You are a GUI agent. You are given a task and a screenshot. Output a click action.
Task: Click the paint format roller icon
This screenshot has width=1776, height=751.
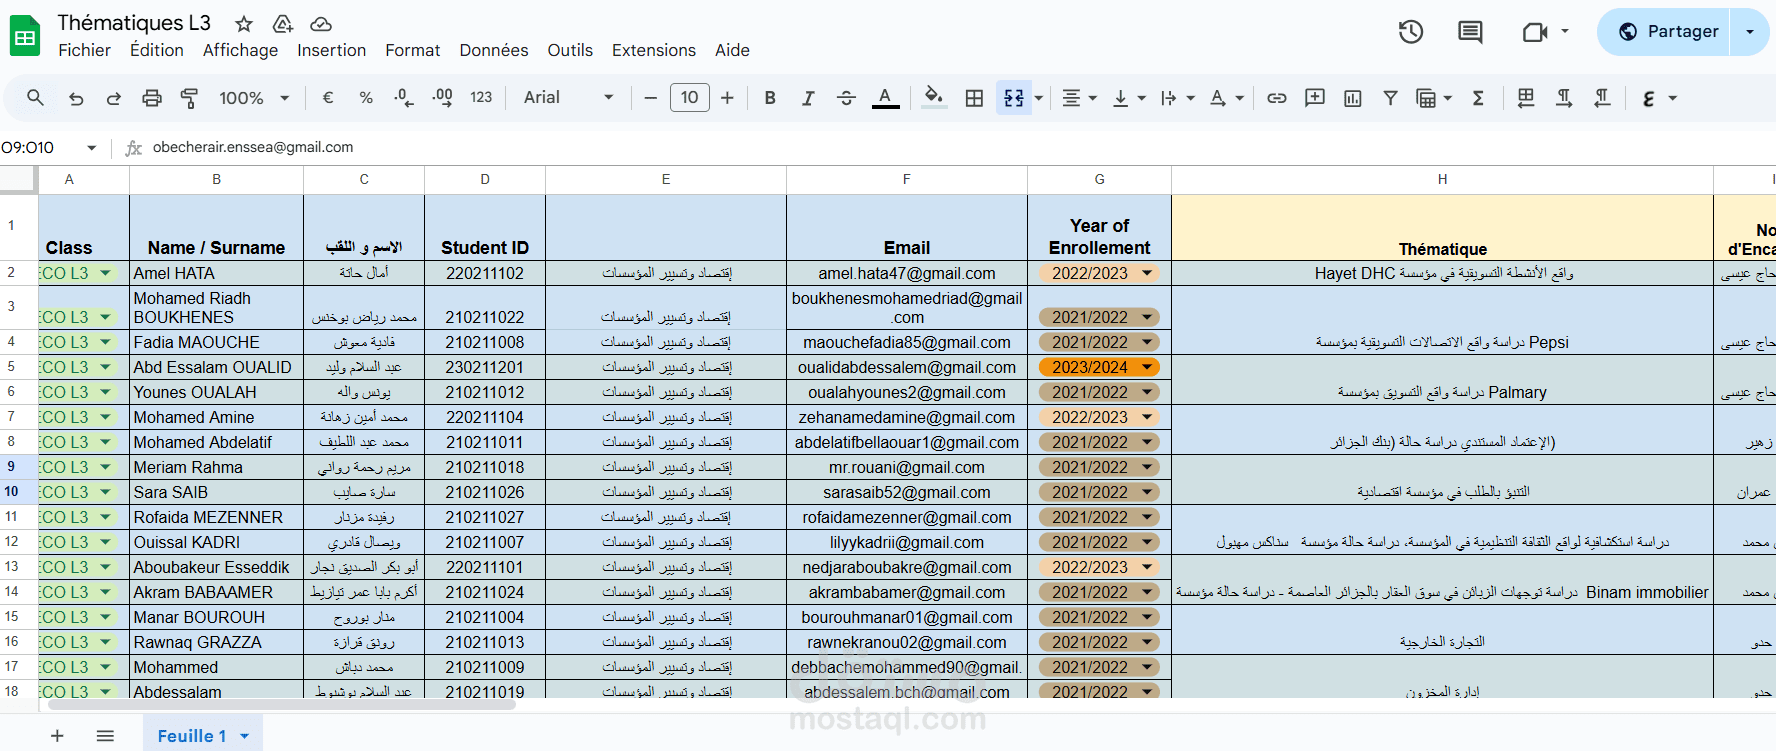(x=189, y=98)
